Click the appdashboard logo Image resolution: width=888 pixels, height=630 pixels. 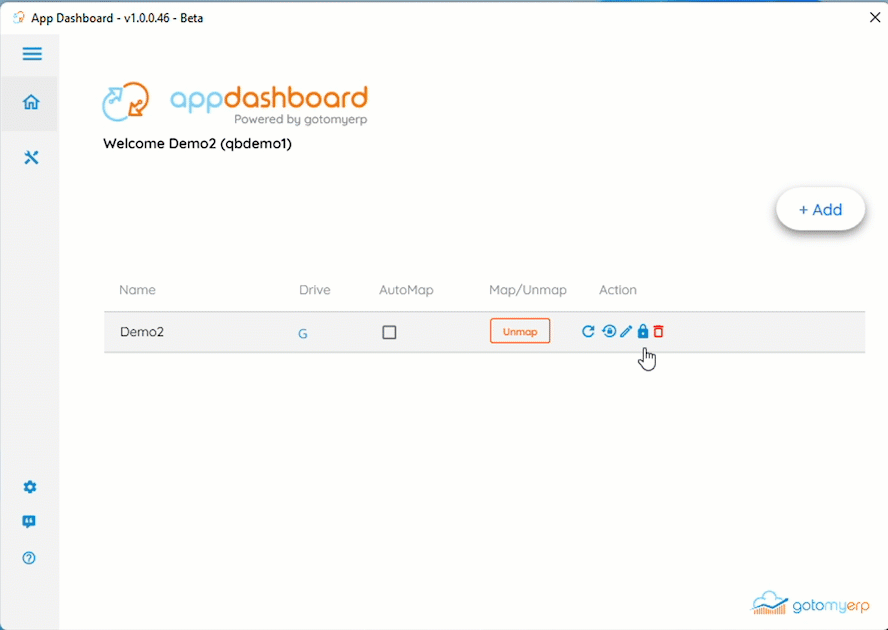[x=235, y=103]
